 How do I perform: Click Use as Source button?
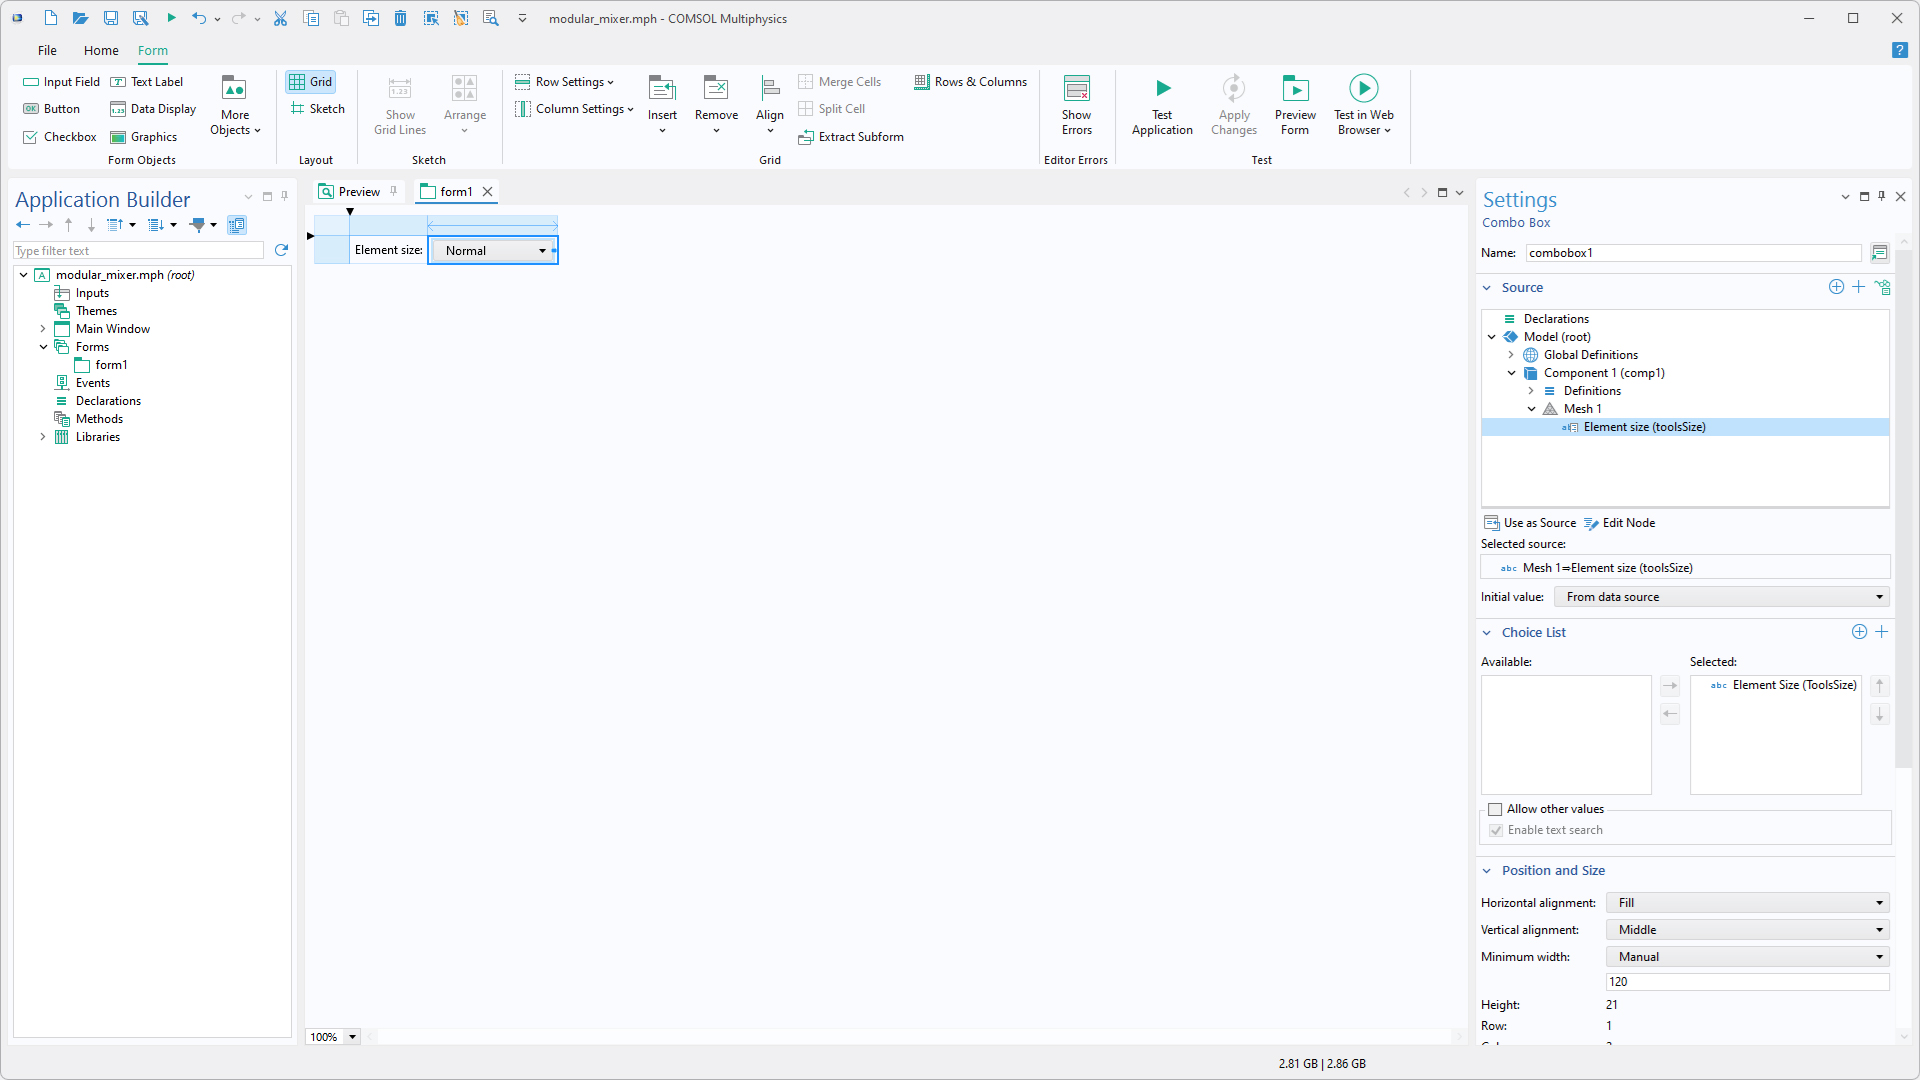(1530, 523)
